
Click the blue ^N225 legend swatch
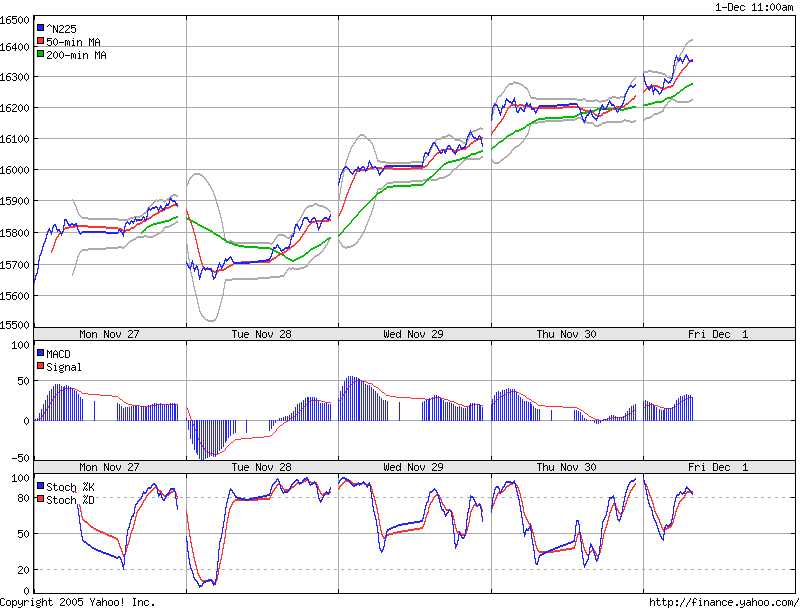[41, 28]
